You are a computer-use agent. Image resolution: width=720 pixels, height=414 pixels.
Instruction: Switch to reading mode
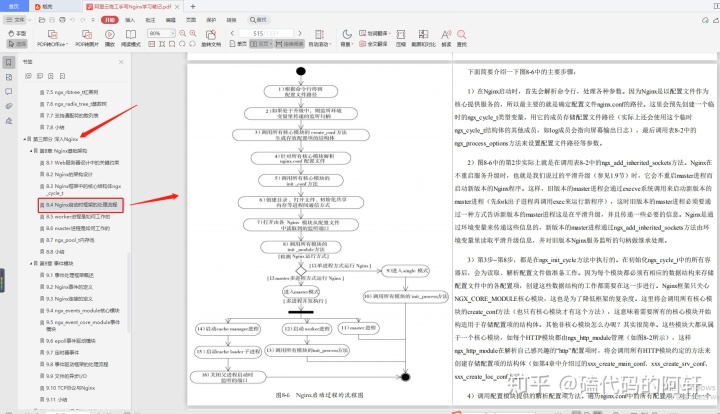point(131,38)
